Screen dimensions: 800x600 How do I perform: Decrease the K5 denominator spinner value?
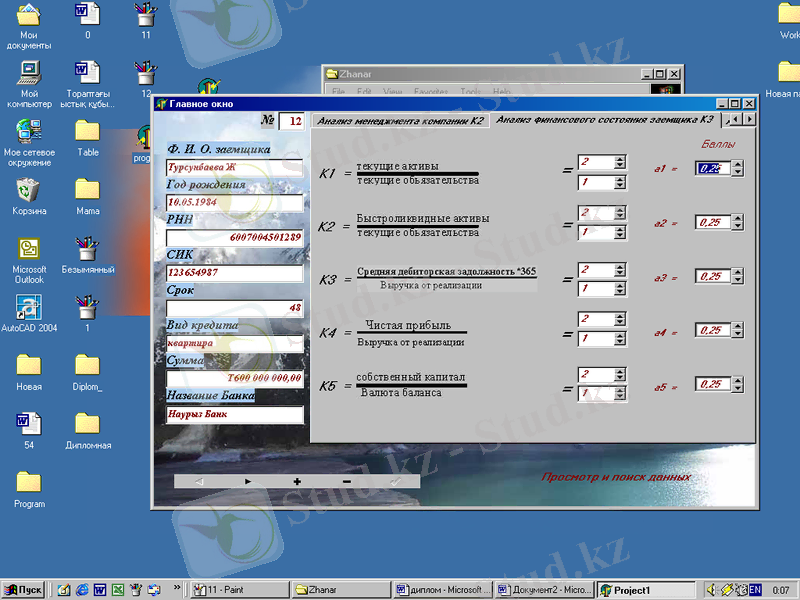[620, 398]
